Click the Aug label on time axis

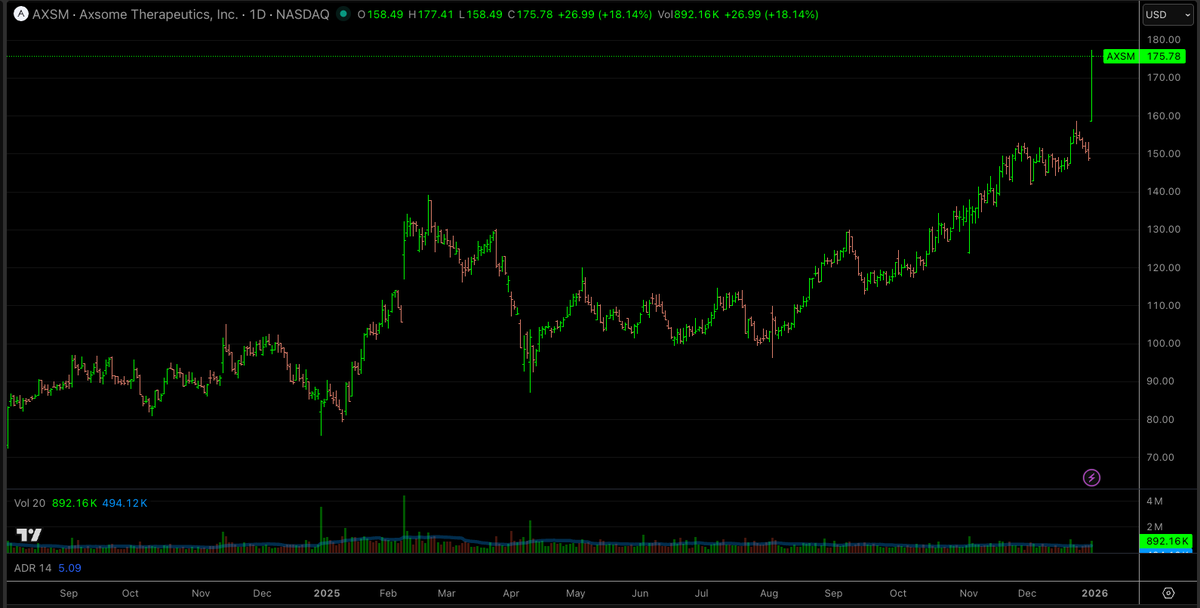coord(769,593)
